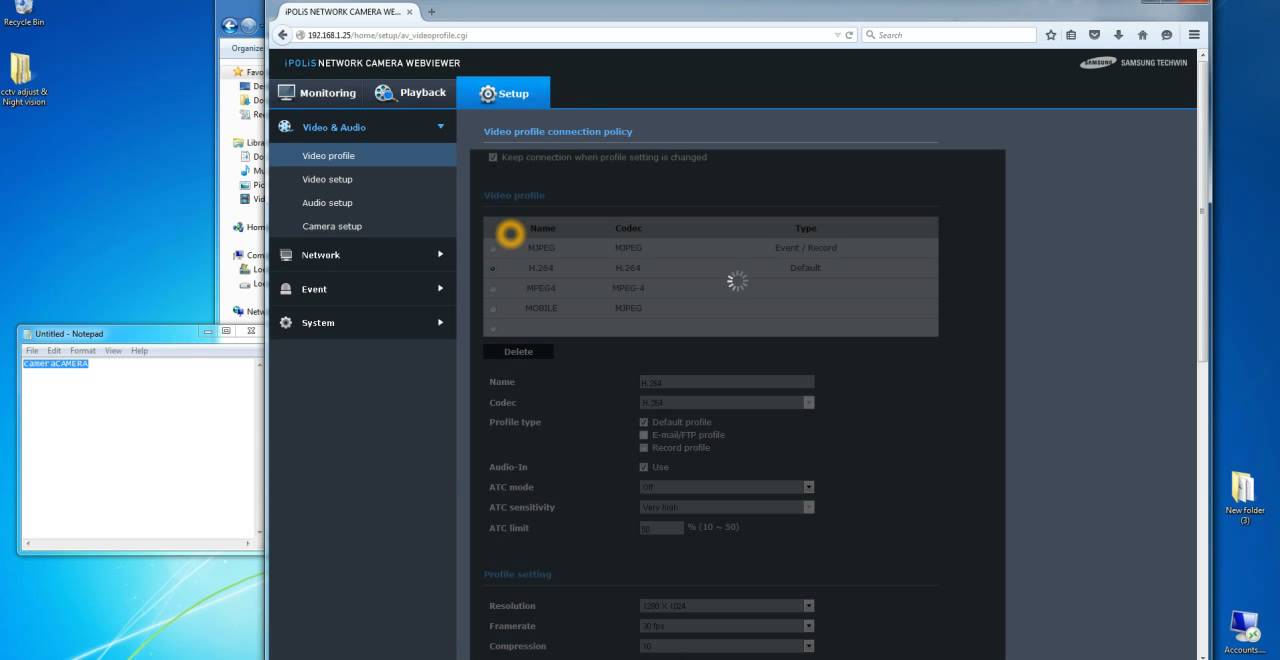
Task: Click the Event bell icon in sidebar
Action: [x=286, y=289]
